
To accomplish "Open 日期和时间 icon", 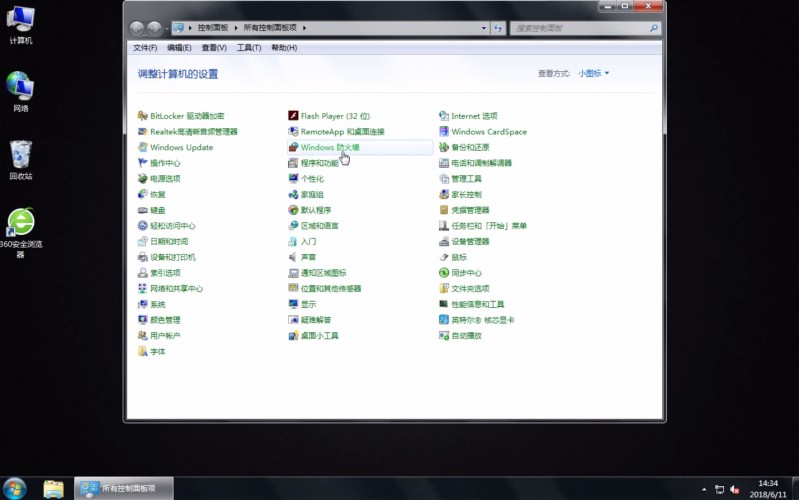I will 143,242.
